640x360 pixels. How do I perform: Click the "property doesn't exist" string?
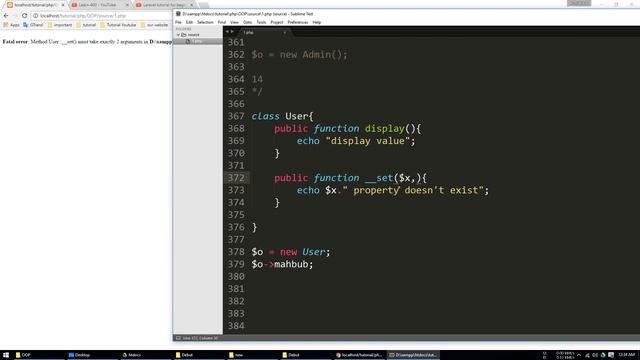tap(413, 190)
